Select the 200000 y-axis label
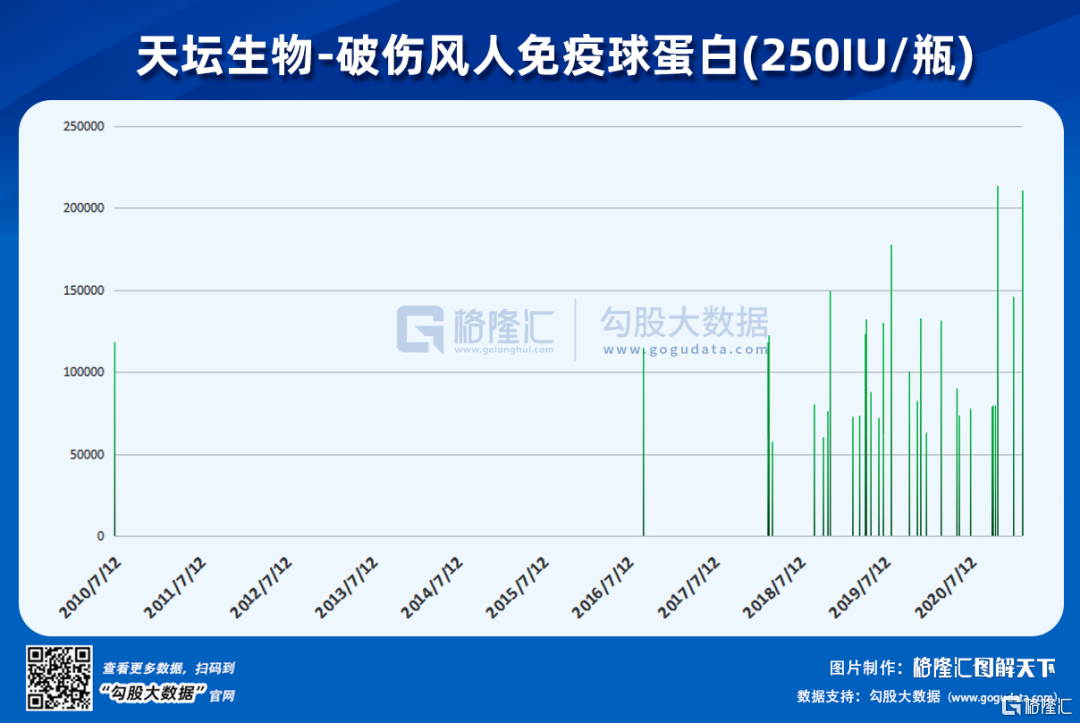The width and height of the screenshot is (1080, 723). (83, 208)
